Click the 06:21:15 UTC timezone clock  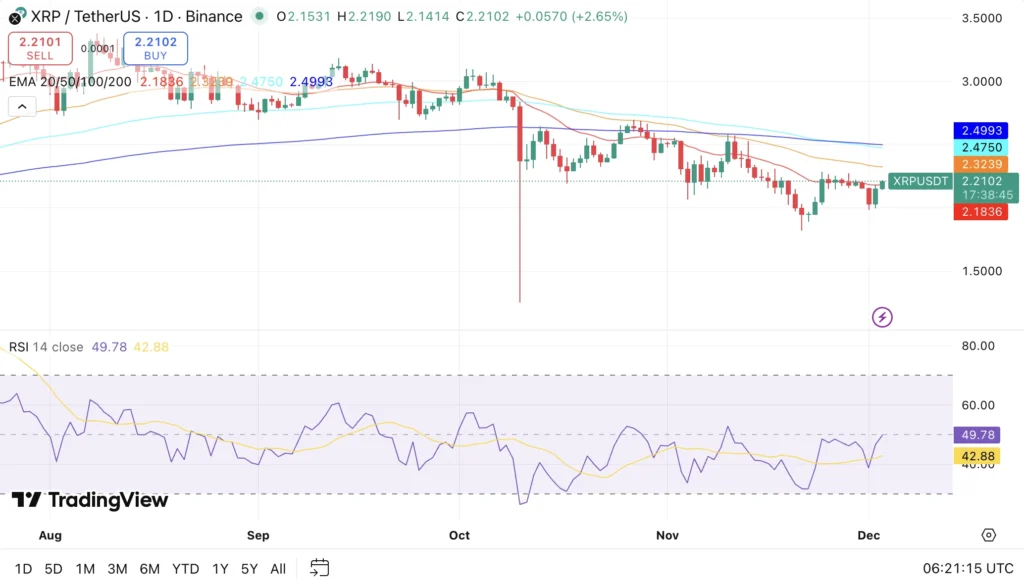[968, 569]
